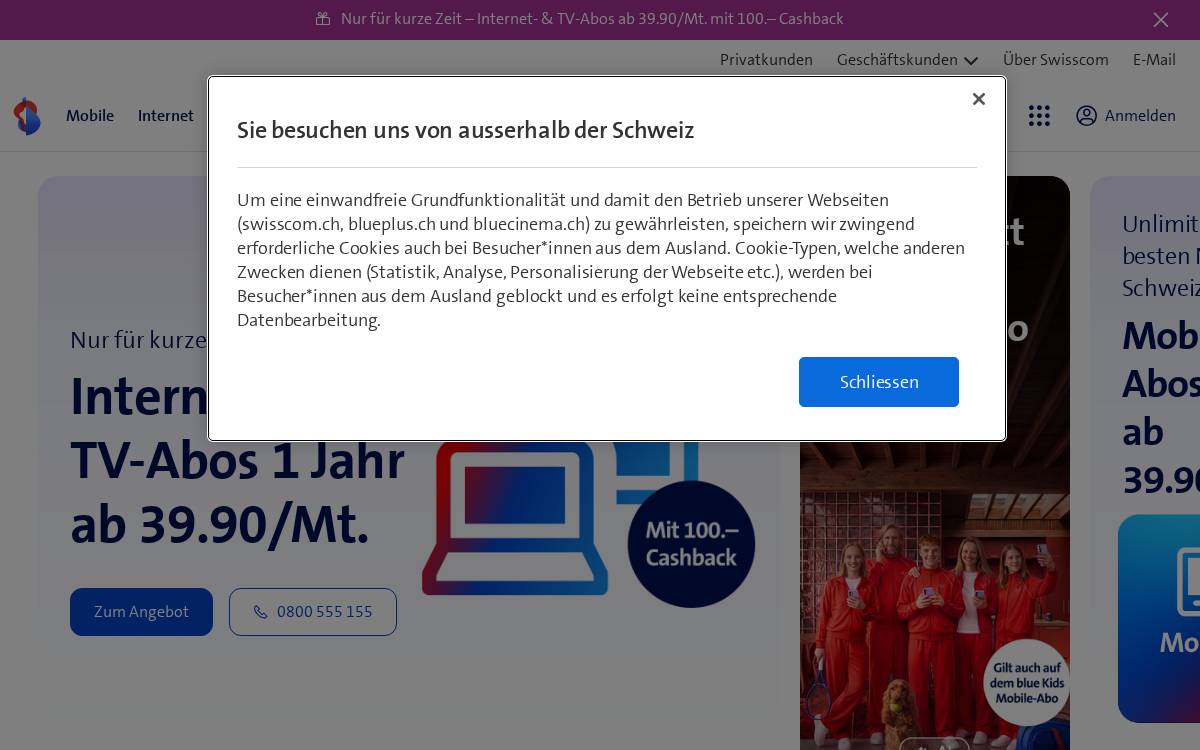
Task: Open the Über Swisscom link
Action: [x=1056, y=60]
